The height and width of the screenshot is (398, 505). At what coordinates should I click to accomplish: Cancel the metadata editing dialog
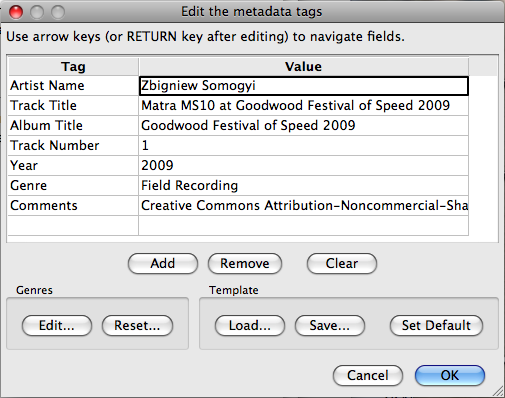368,375
